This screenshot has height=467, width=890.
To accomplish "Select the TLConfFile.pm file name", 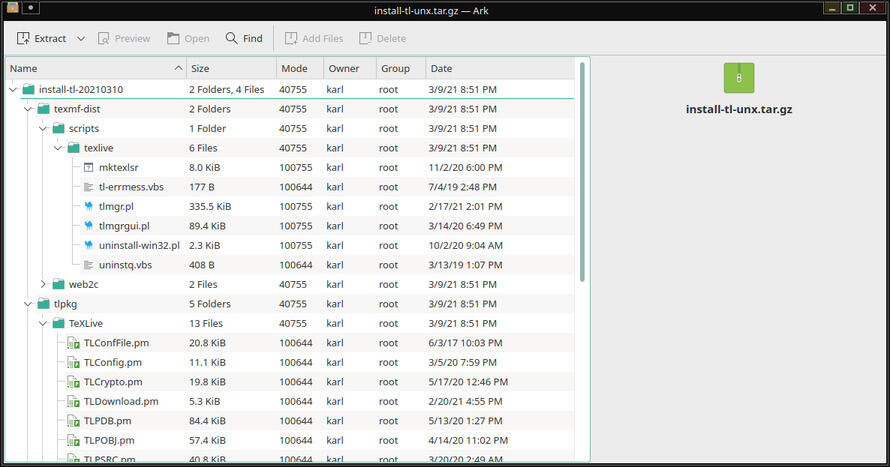I will tap(116, 343).
